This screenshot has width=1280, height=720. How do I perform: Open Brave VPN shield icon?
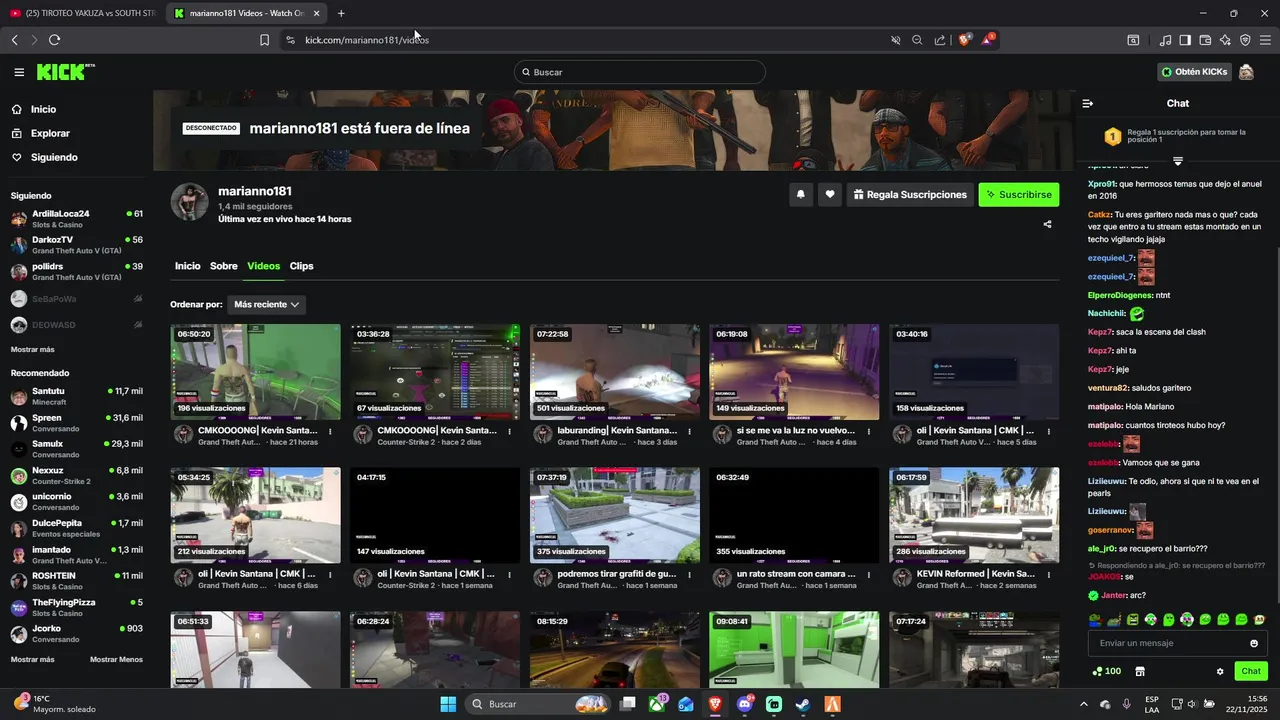tap(1245, 40)
